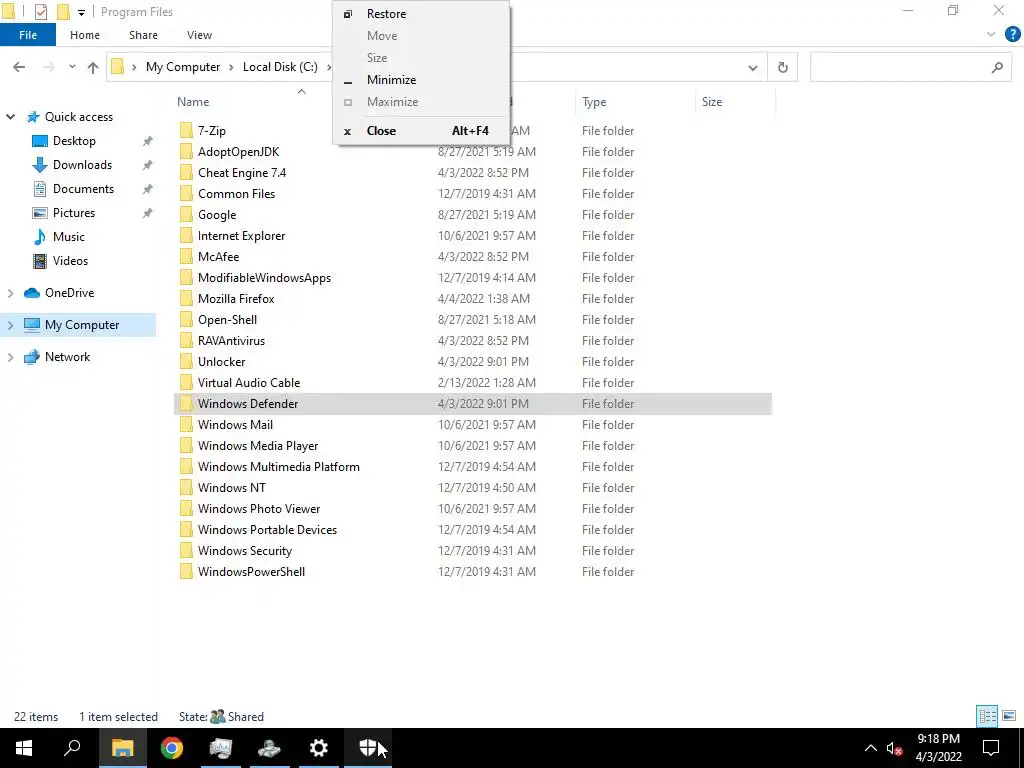The width and height of the screenshot is (1024, 768).
Task: Show hidden system tray icons
Action: pos(871,748)
